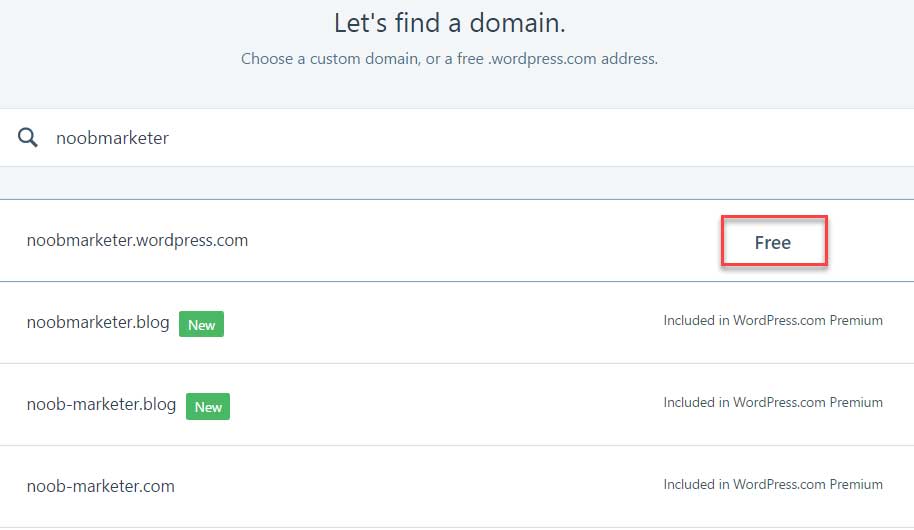Choose the noobmarketer.wordpress.com domain row
Screen dimensions: 914x530
point(457,241)
